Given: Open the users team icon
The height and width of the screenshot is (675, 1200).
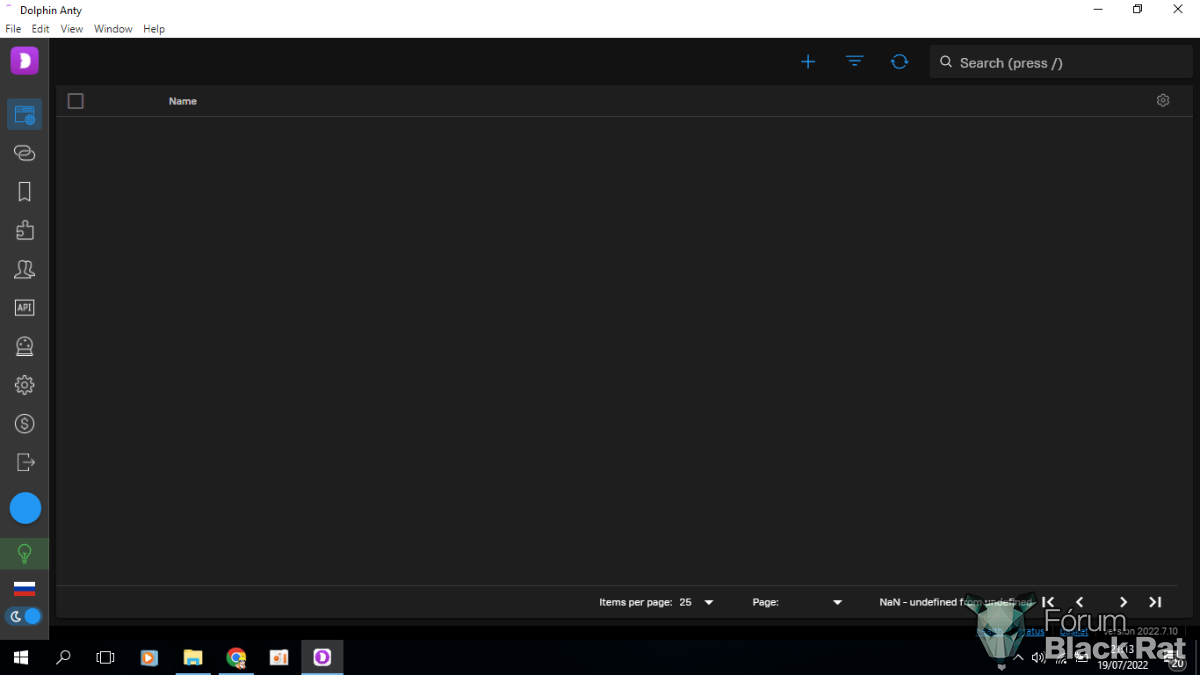Looking at the screenshot, I should click(25, 269).
